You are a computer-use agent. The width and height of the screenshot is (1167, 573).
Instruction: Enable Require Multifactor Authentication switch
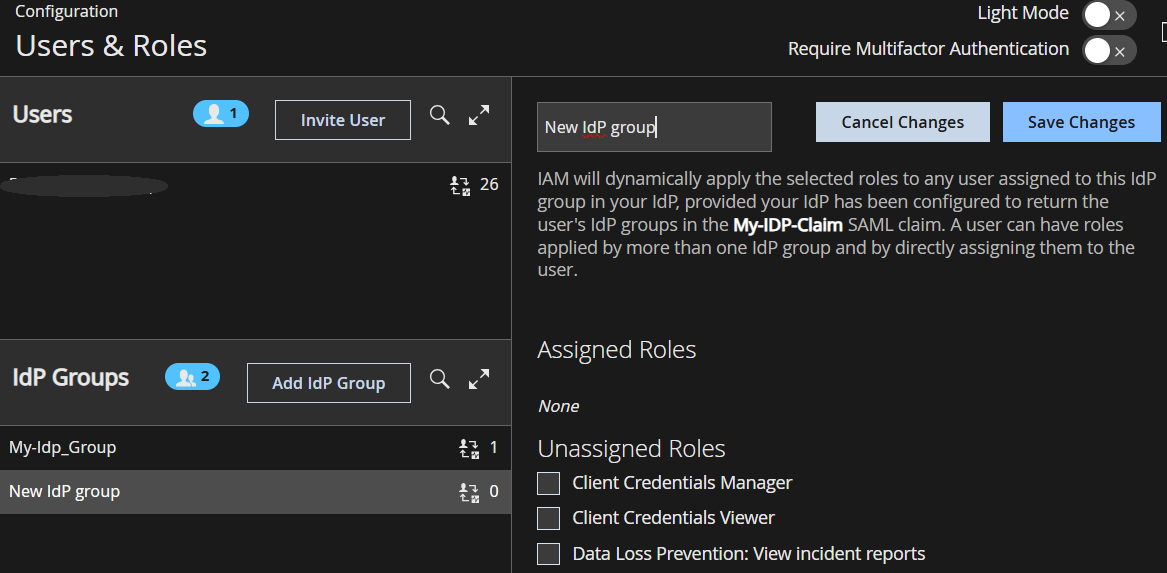tap(1109, 51)
